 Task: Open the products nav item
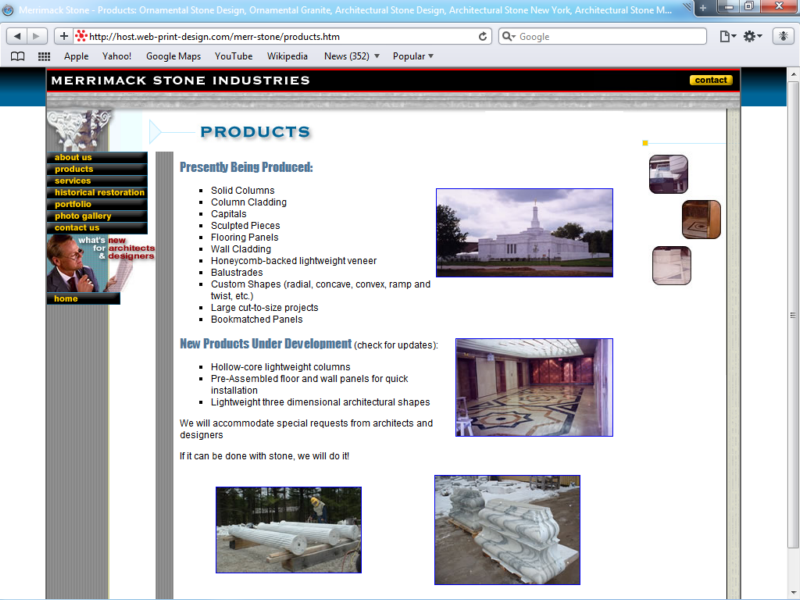97,169
